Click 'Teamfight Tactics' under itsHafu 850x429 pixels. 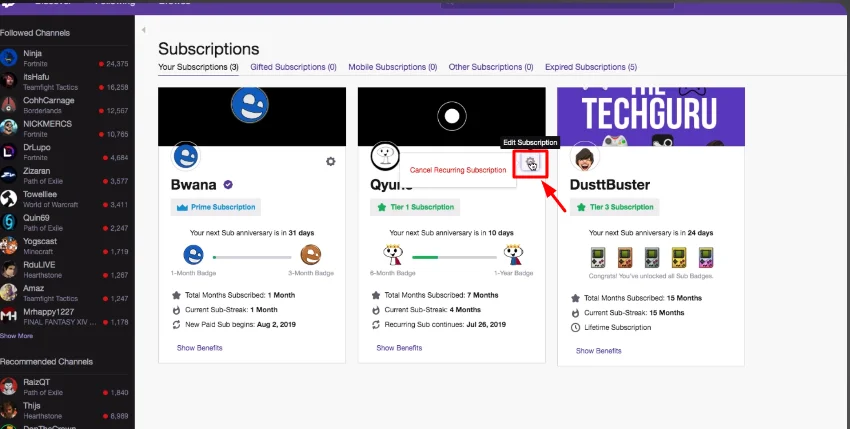[50, 87]
